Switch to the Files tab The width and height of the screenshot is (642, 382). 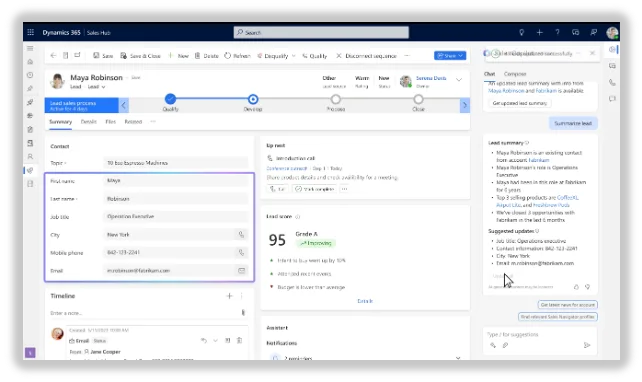tap(111, 122)
